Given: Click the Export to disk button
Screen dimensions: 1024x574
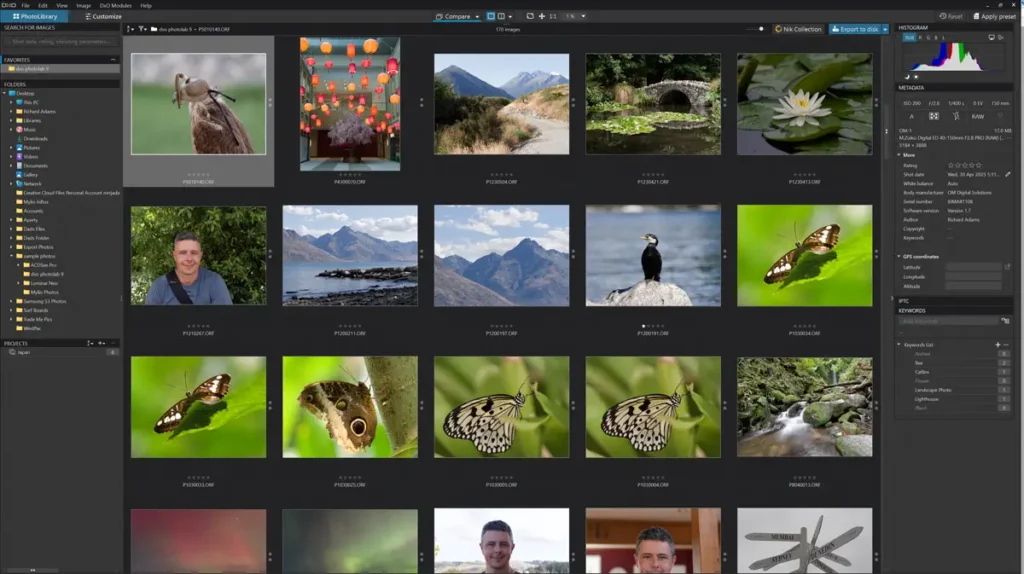Looking at the screenshot, I should coord(855,29).
